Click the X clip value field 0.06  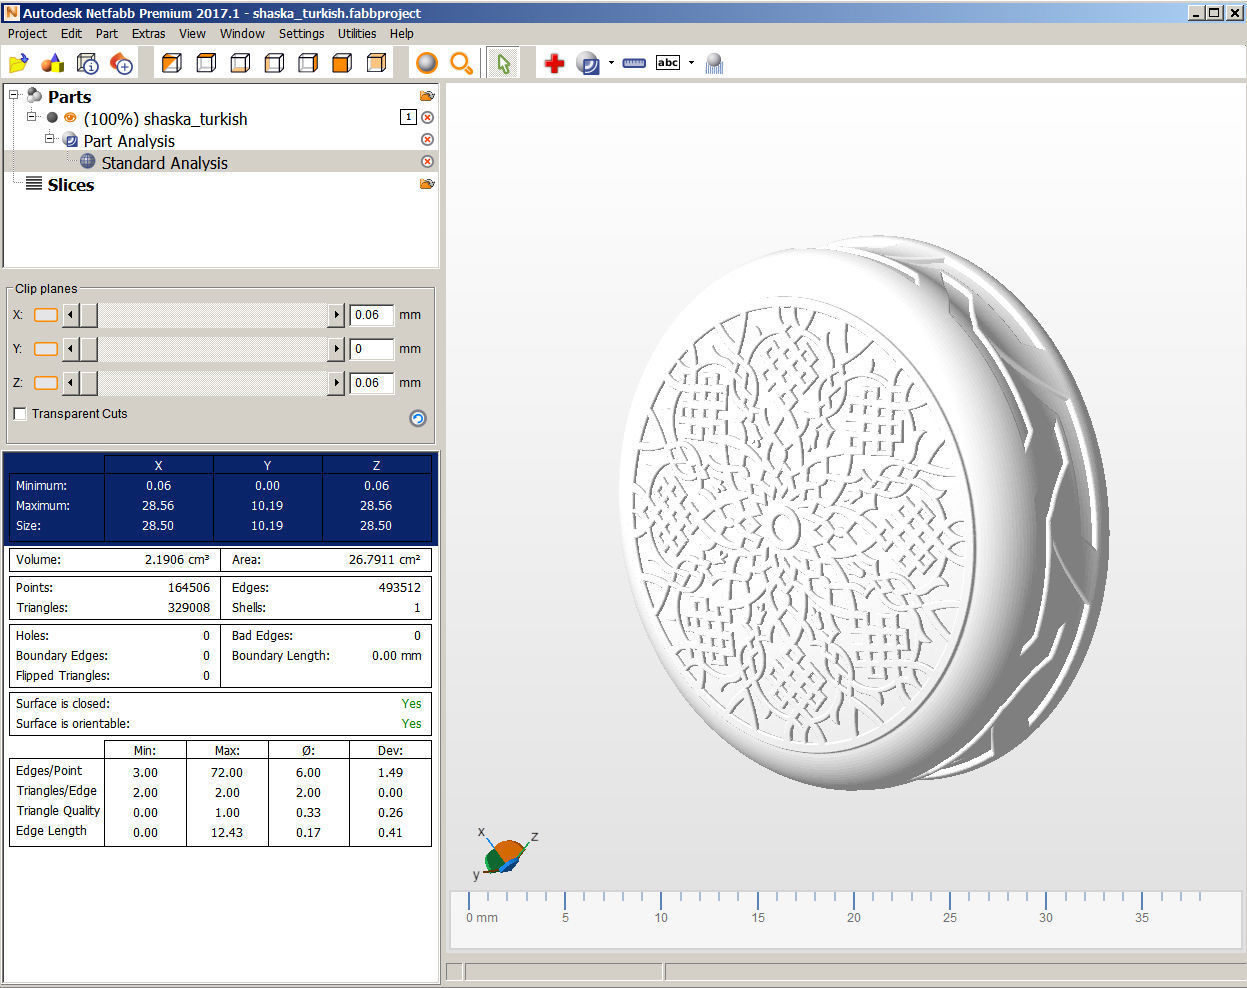pyautogui.click(x=371, y=315)
